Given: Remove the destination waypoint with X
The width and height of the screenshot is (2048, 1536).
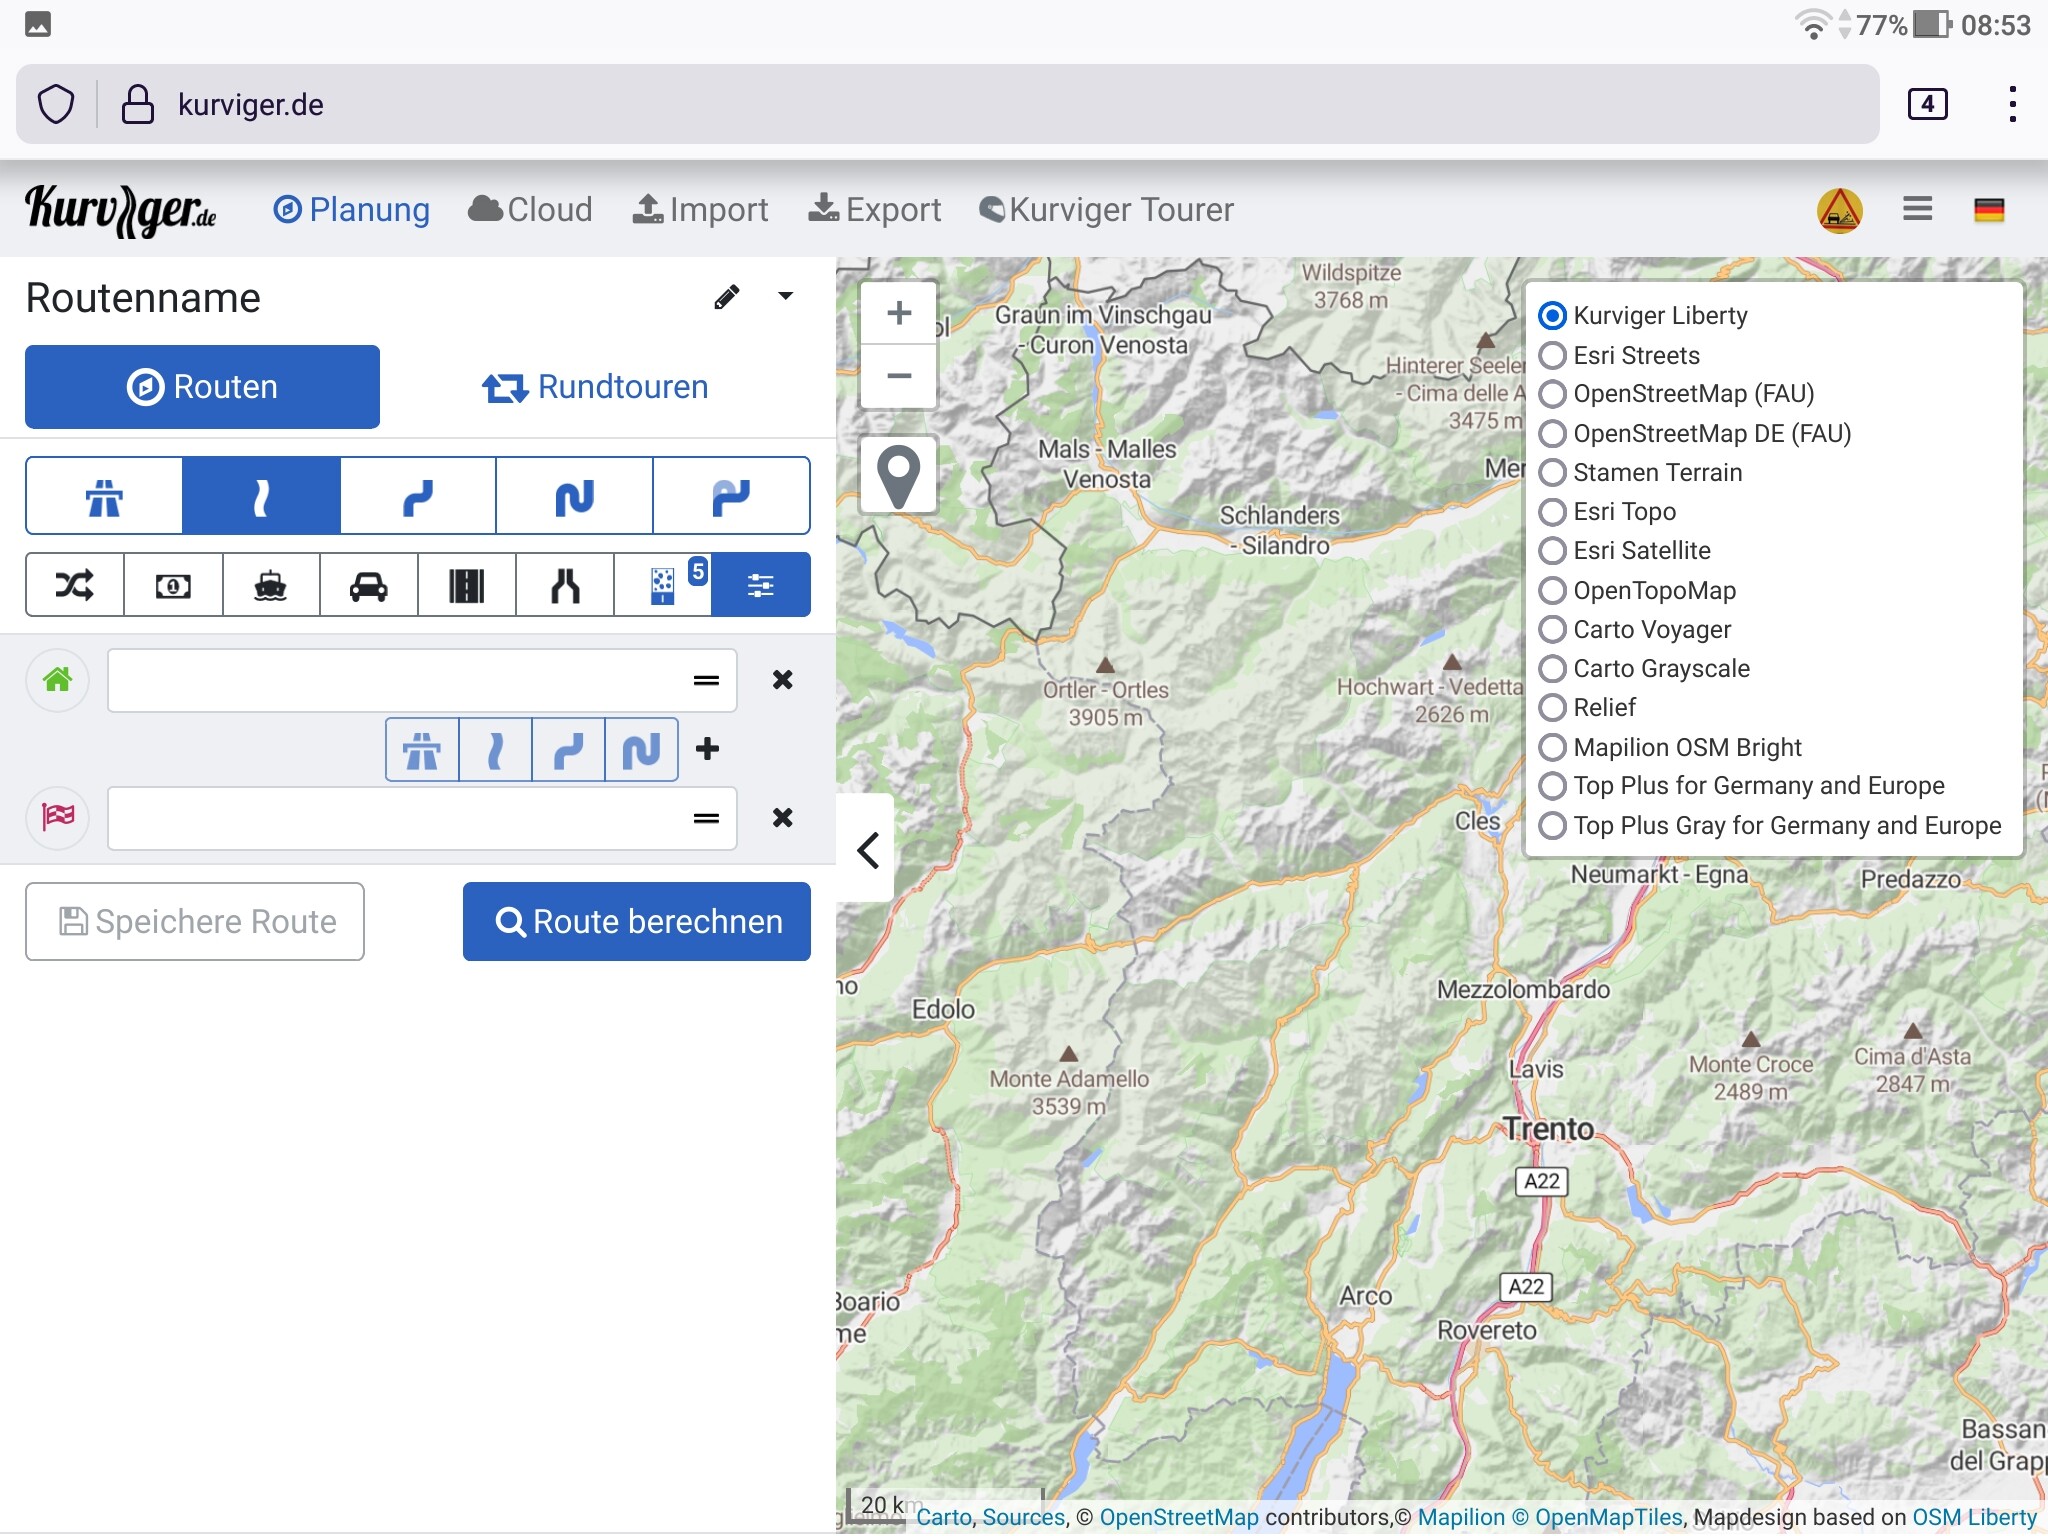Looking at the screenshot, I should [783, 817].
